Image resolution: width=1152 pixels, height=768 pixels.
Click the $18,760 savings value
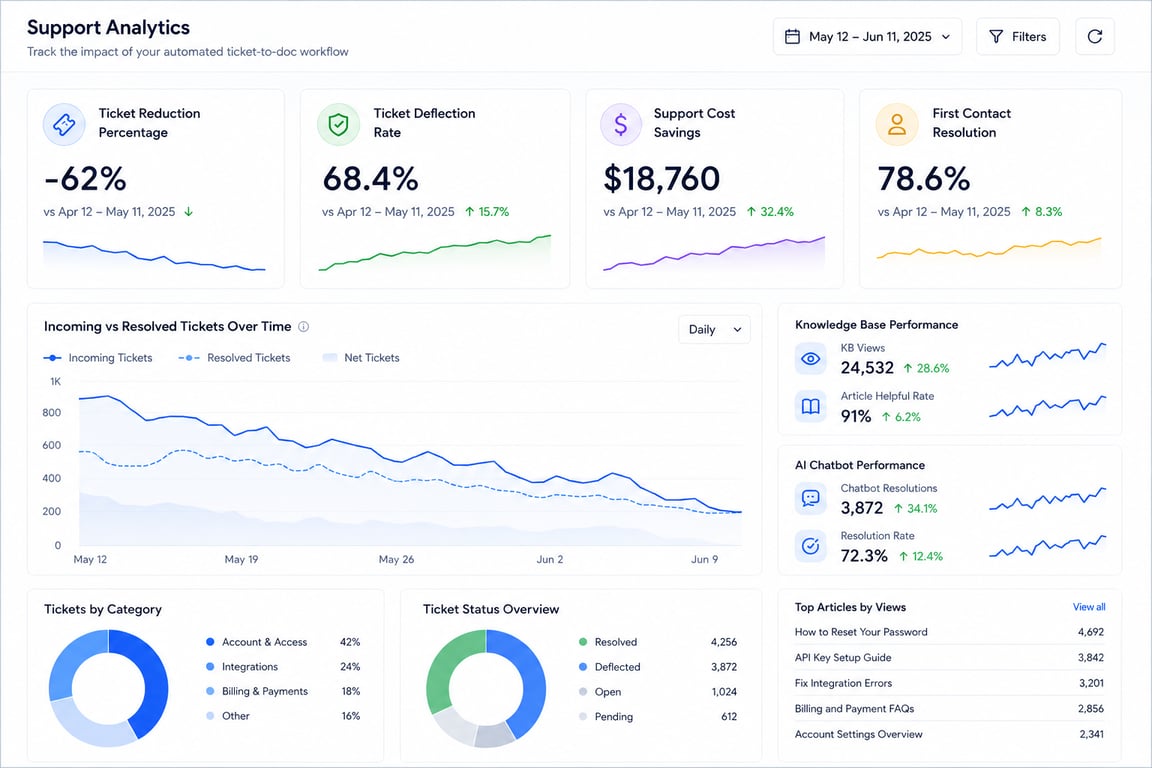[x=662, y=179]
